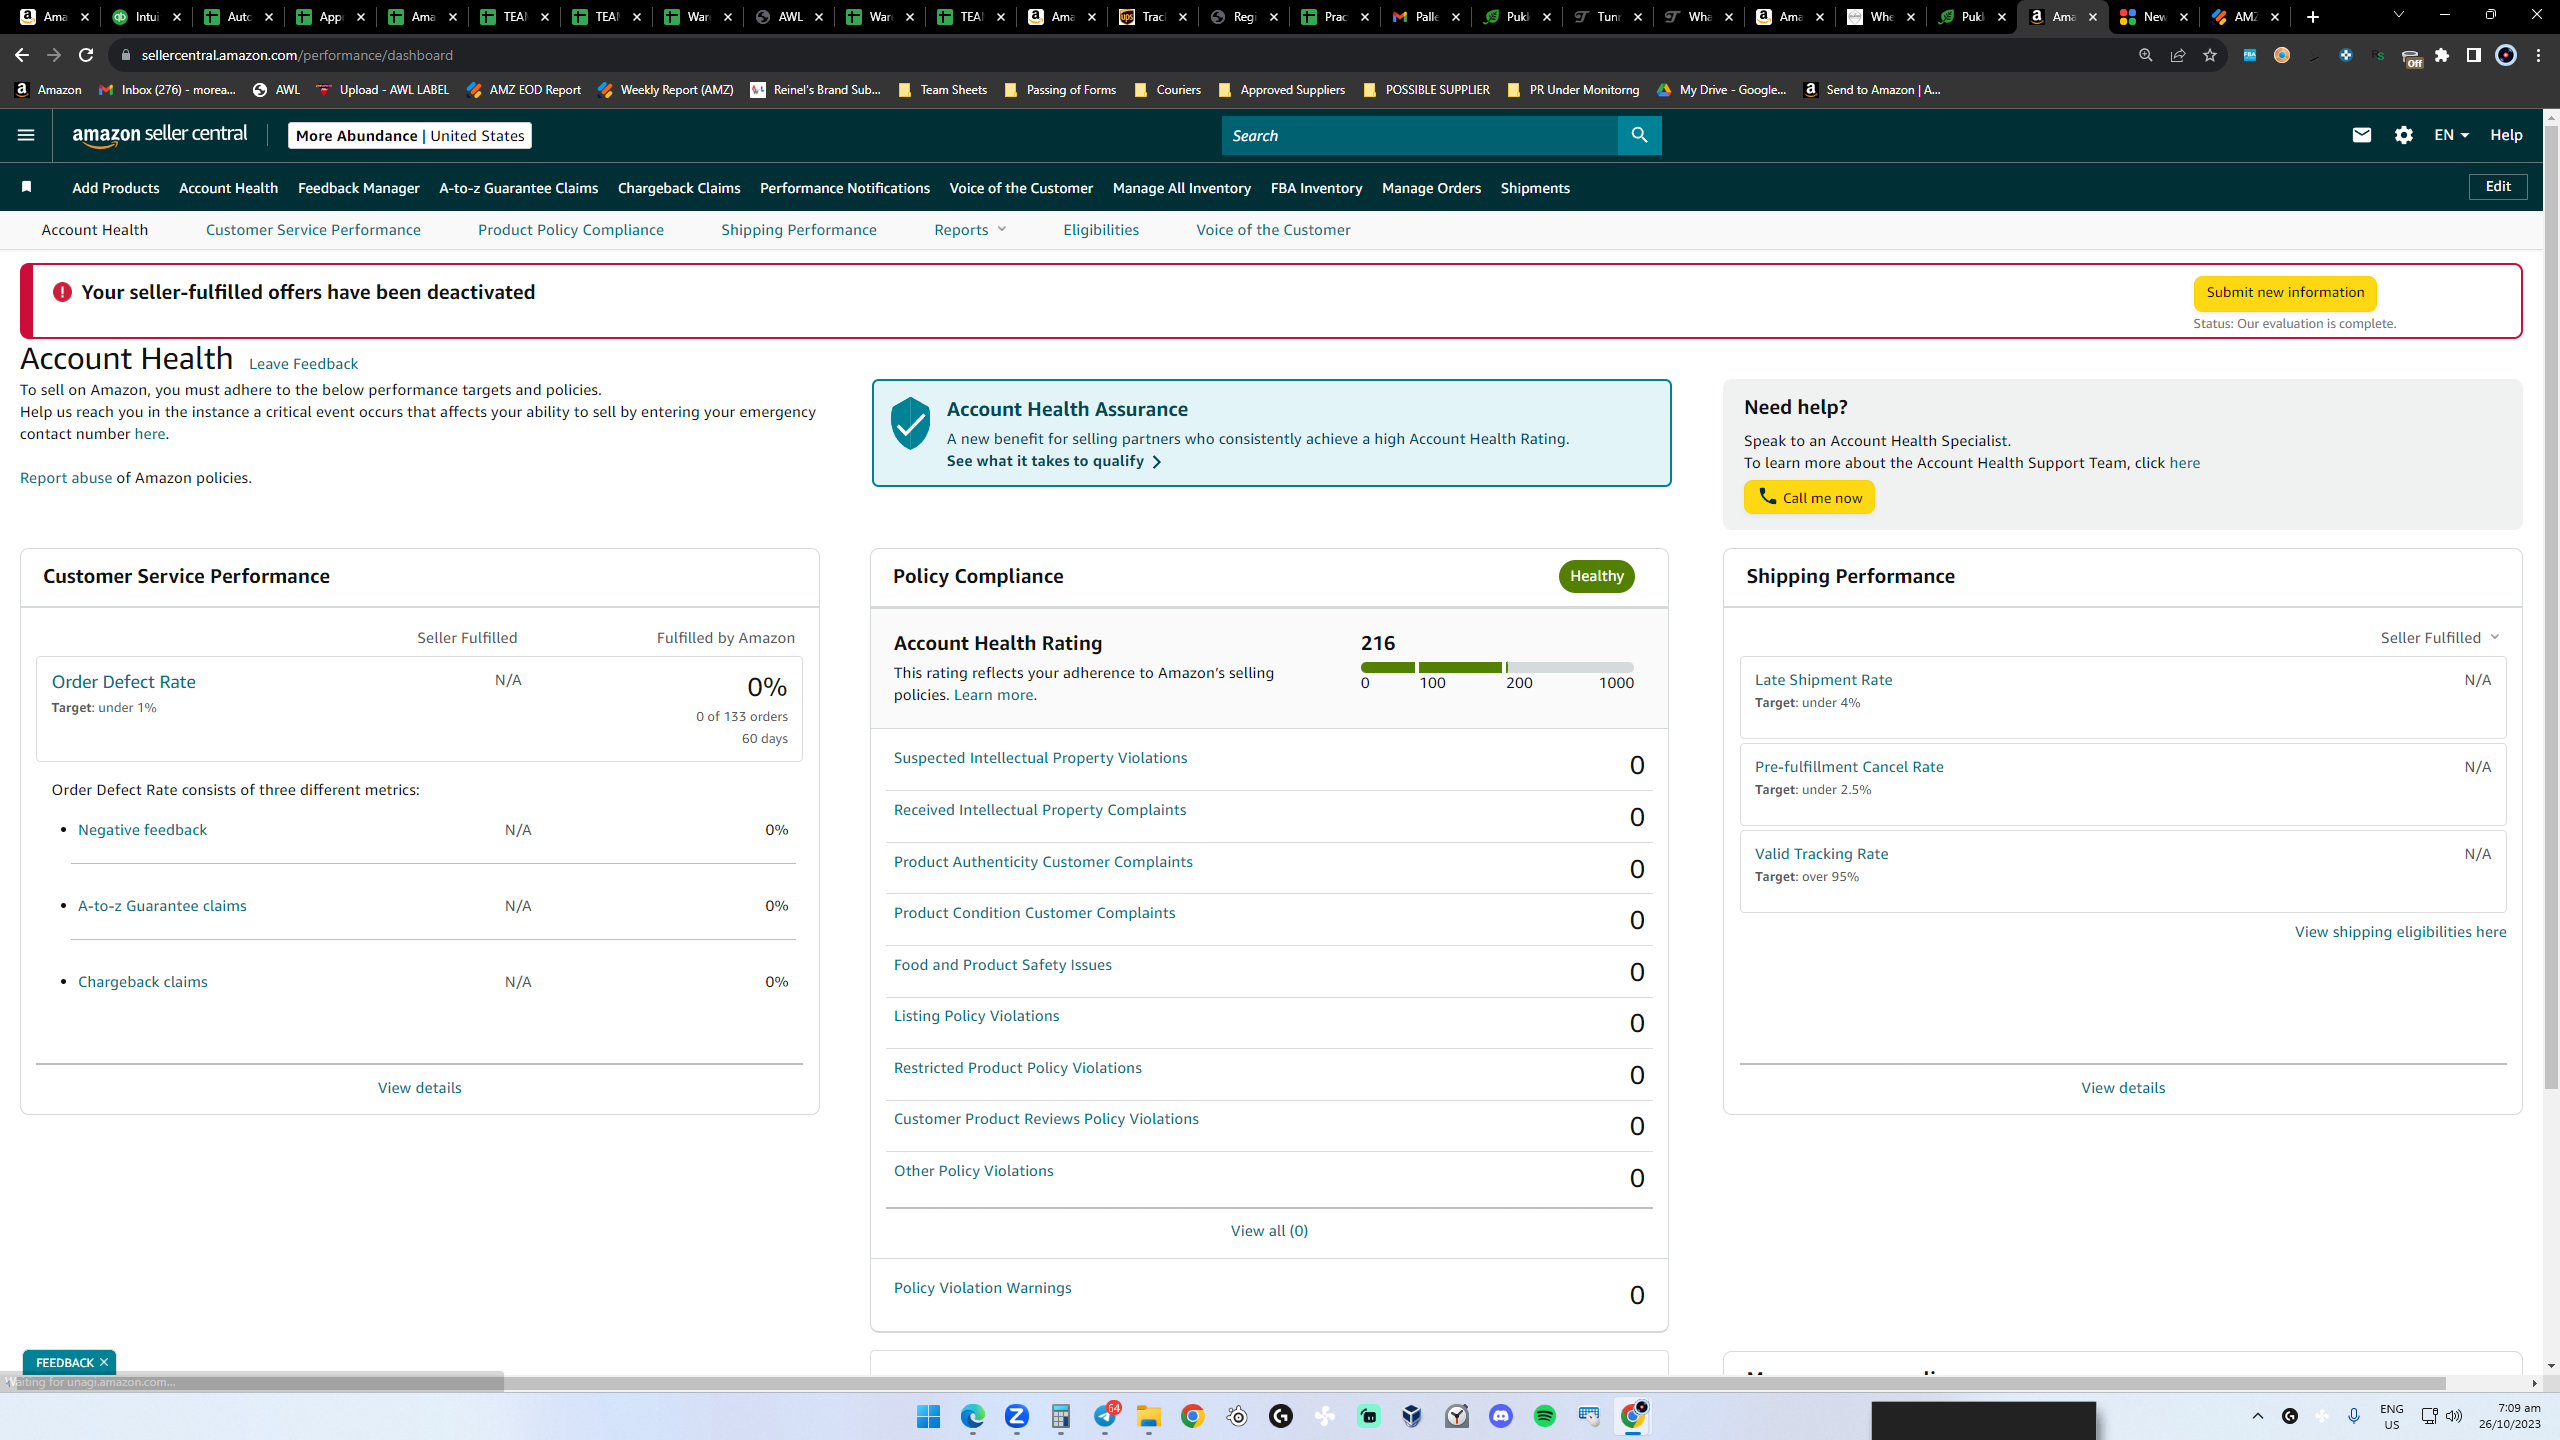This screenshot has height=1440, width=2560.
Task: Open the volume control in system tray
Action: point(2454,1416)
